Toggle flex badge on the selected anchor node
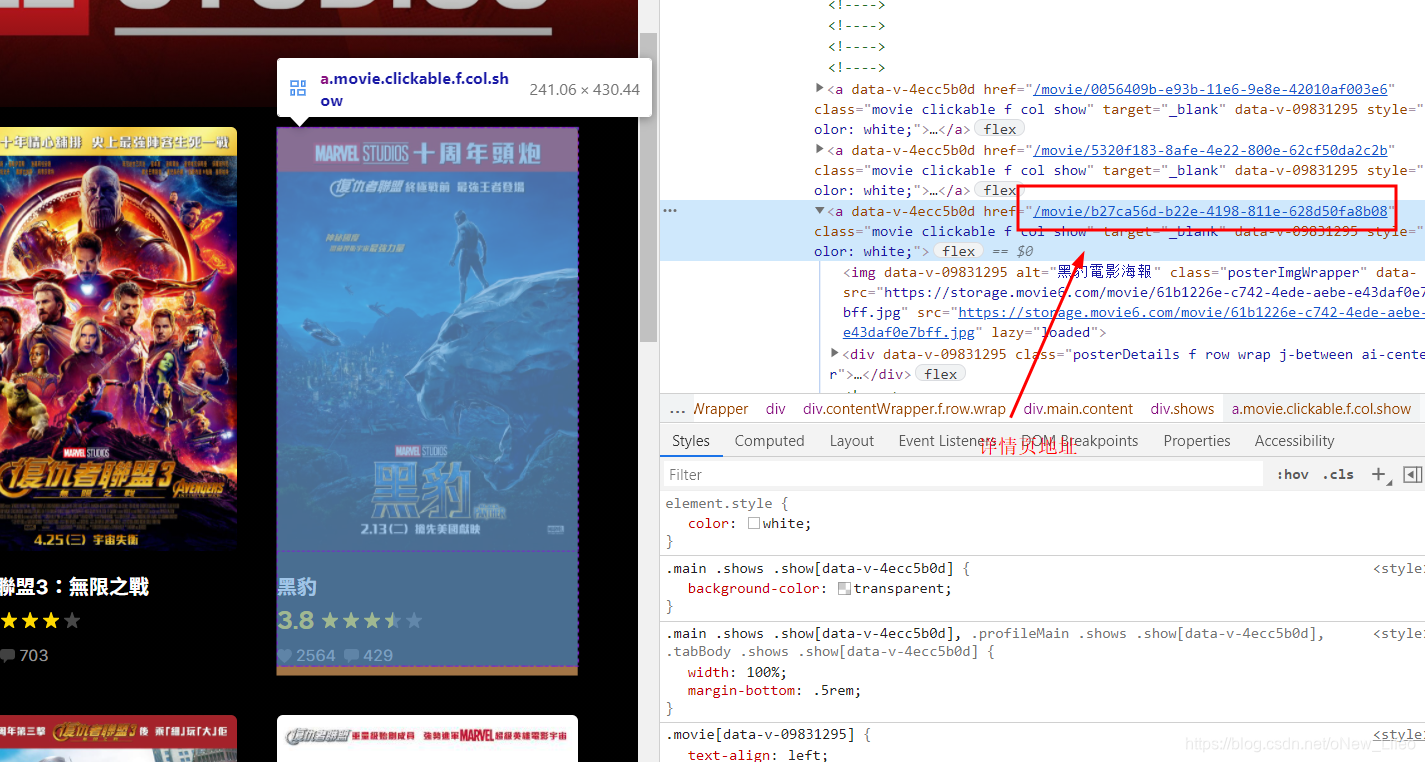Image resolution: width=1425 pixels, height=762 pixels. click(958, 251)
